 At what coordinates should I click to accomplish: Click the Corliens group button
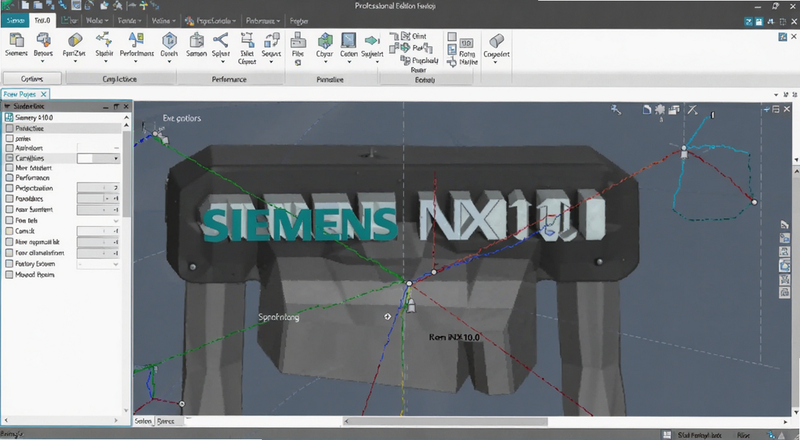pyautogui.click(x=32, y=79)
